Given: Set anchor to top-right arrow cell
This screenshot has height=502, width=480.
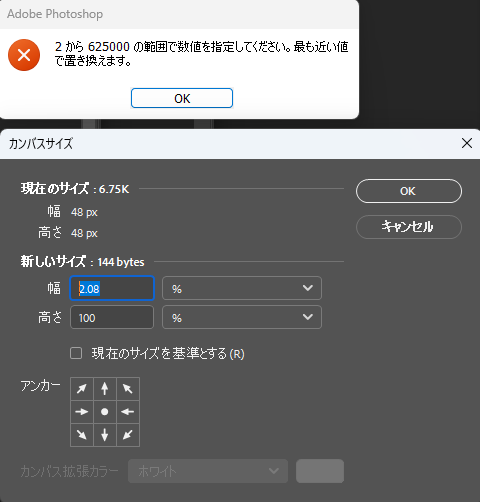Looking at the screenshot, I should tap(128, 389).
